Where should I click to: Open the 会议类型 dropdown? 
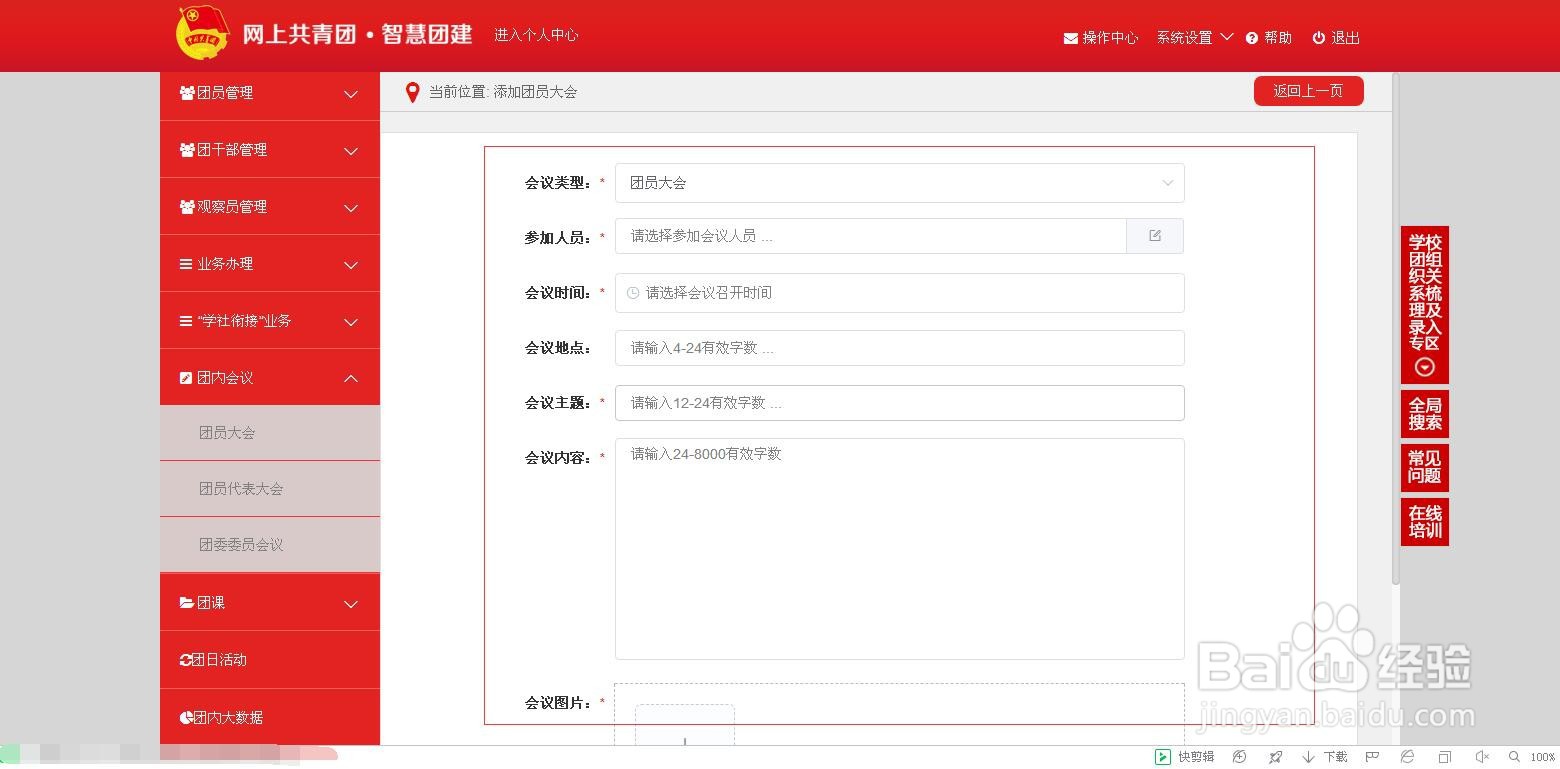(1165, 183)
